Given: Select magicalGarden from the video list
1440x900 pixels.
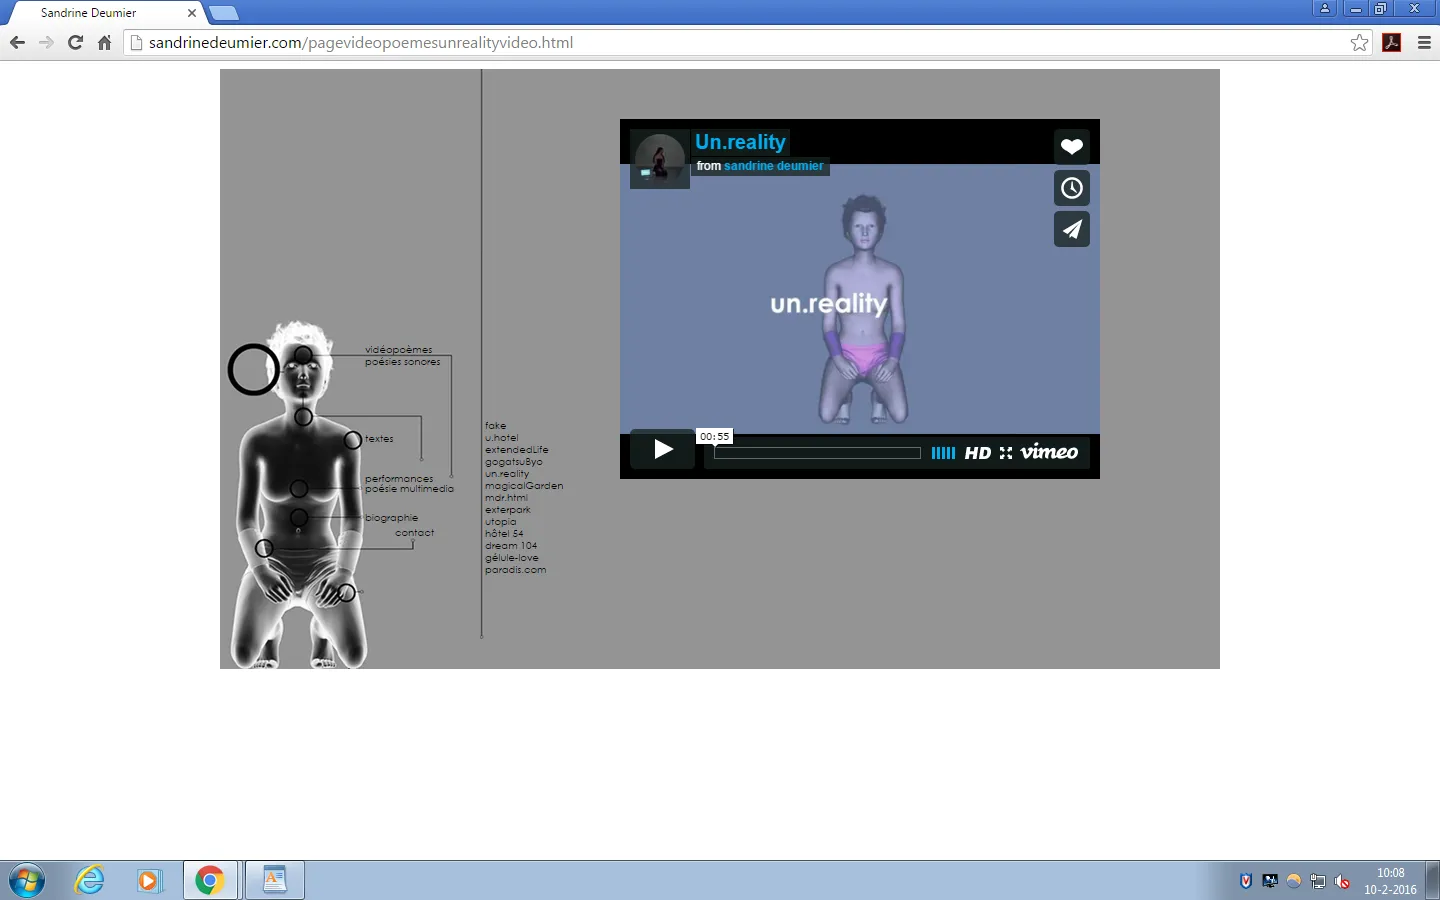Looking at the screenshot, I should 524,486.
